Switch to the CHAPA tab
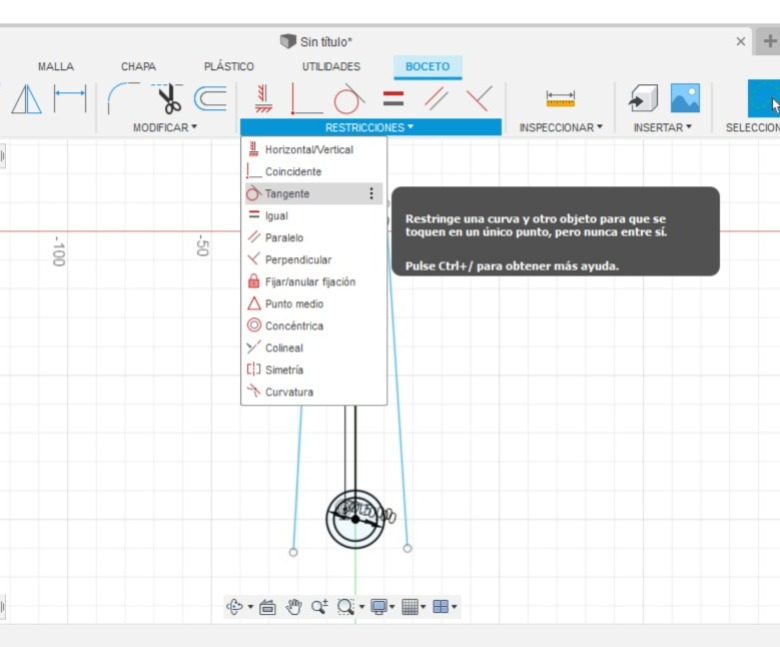 click(x=138, y=67)
